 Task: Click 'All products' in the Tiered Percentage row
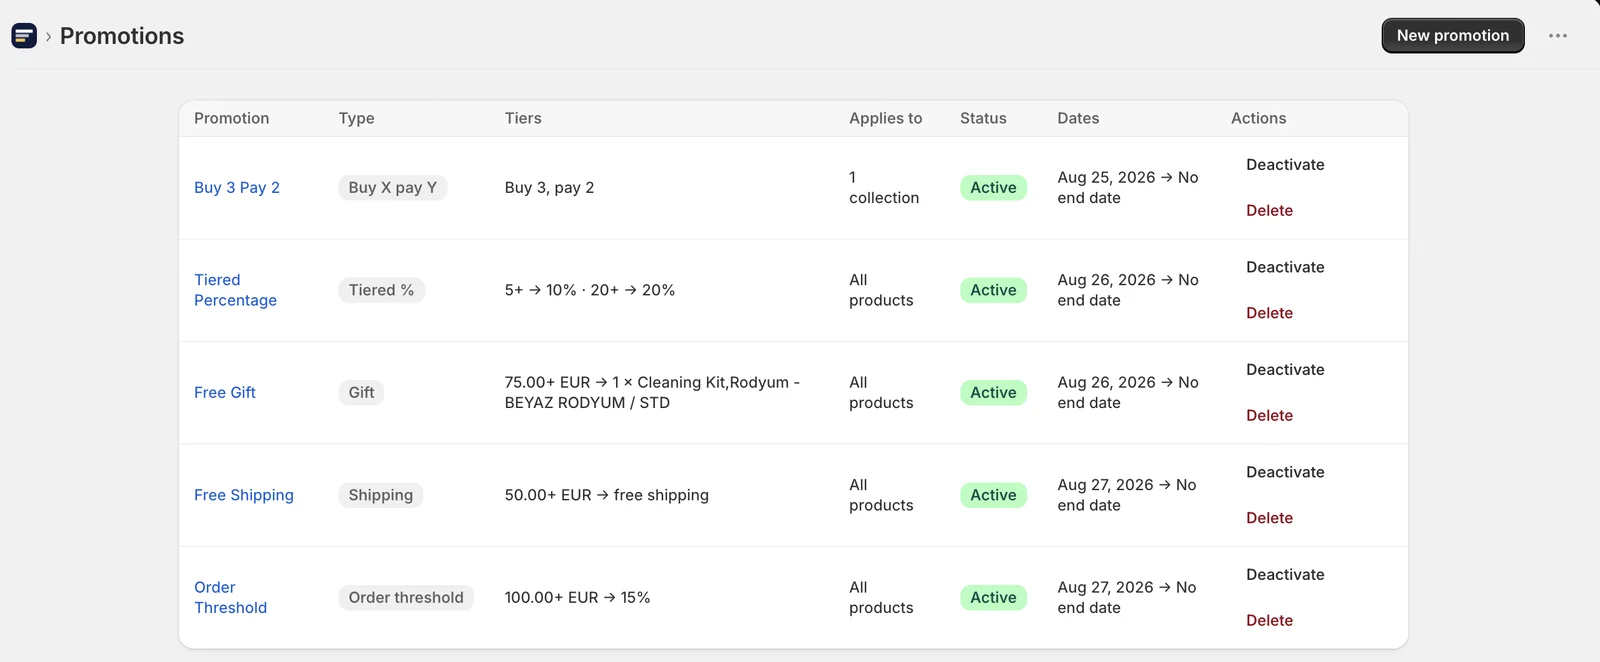coord(881,290)
